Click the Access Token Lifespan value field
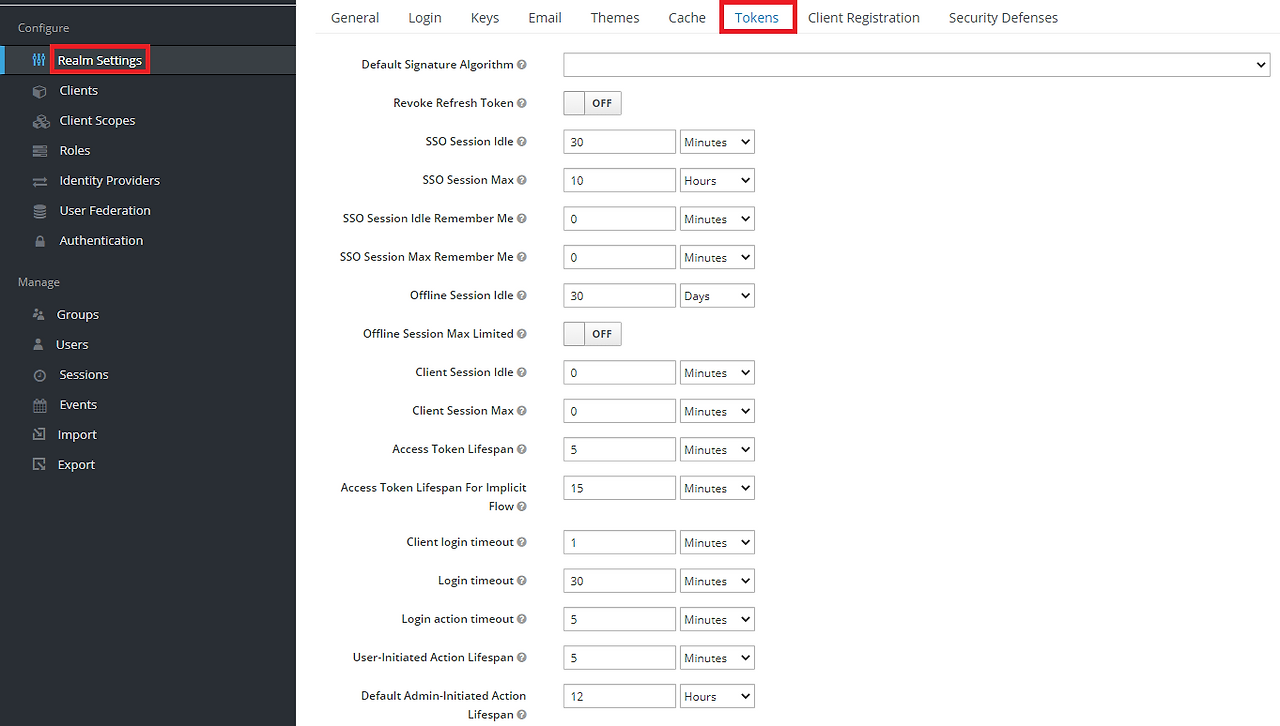This screenshot has width=1280, height=726. [619, 450]
